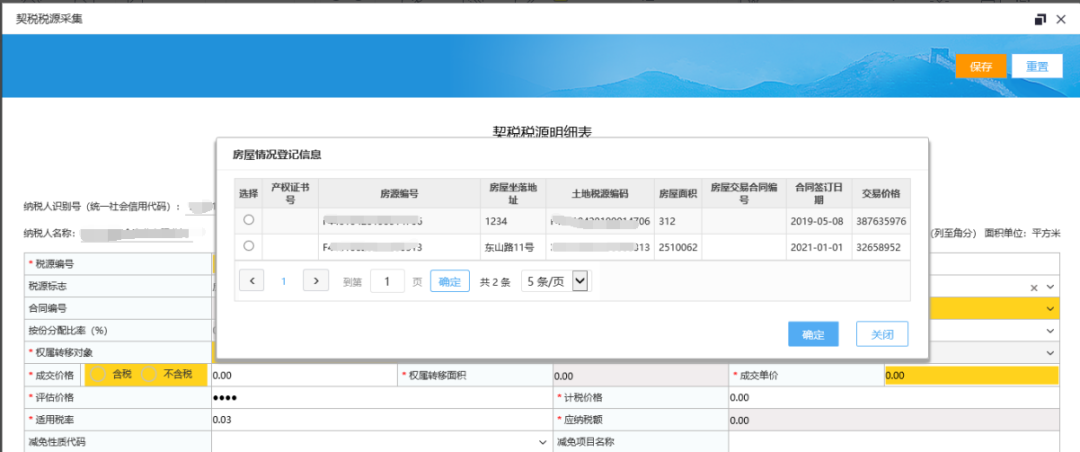The width and height of the screenshot is (1080, 452).
Task: Click the 房屋情况登记信息 dialog title
Action: point(276,154)
